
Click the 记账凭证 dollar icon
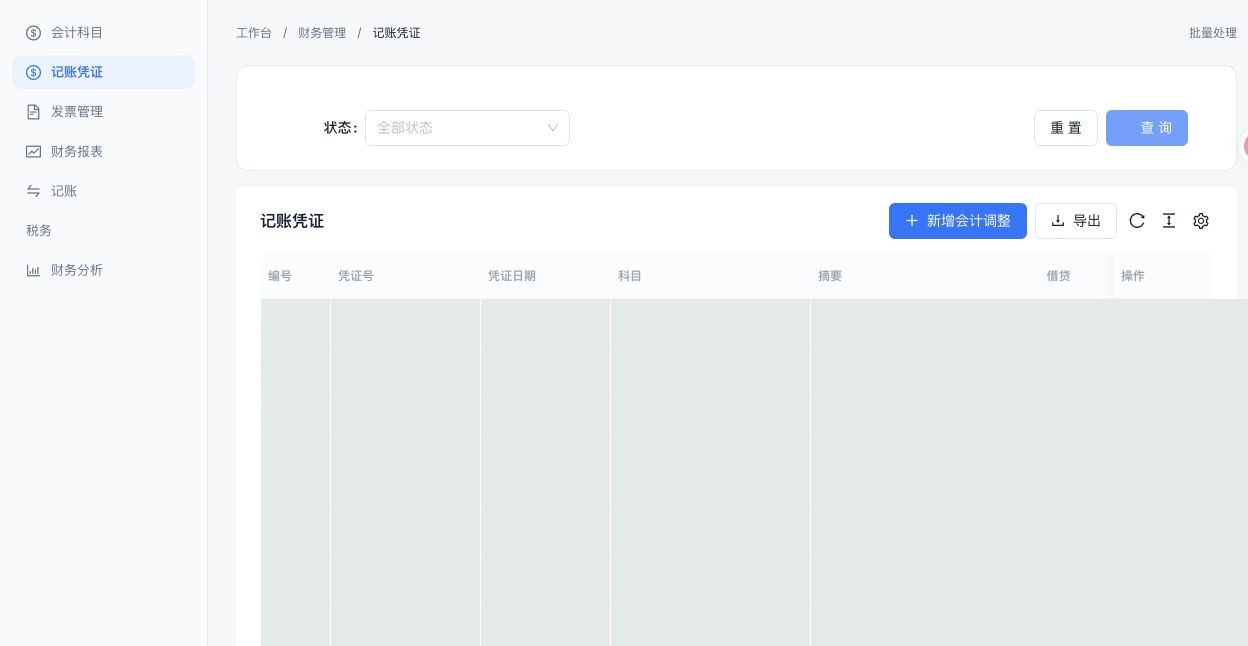coord(33,72)
